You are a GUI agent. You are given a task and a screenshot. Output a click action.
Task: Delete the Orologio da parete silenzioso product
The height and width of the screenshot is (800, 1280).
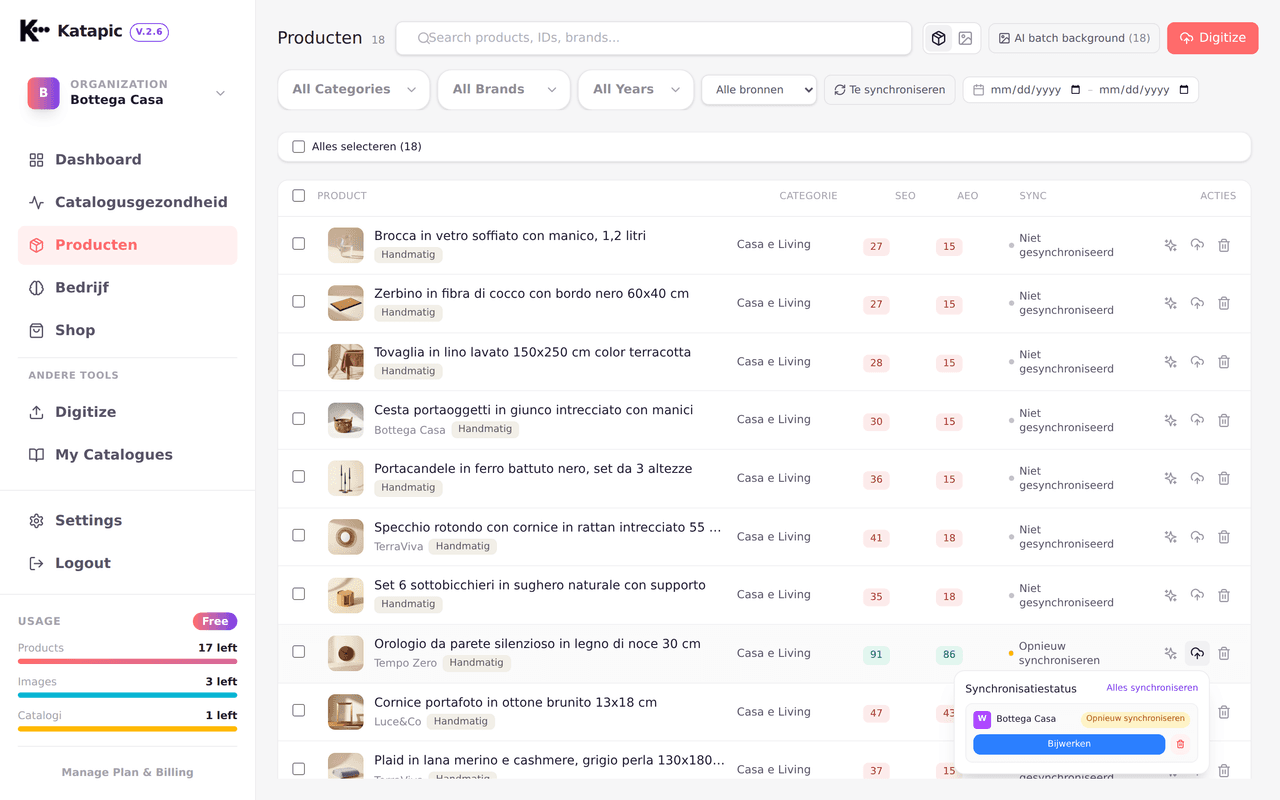point(1224,653)
